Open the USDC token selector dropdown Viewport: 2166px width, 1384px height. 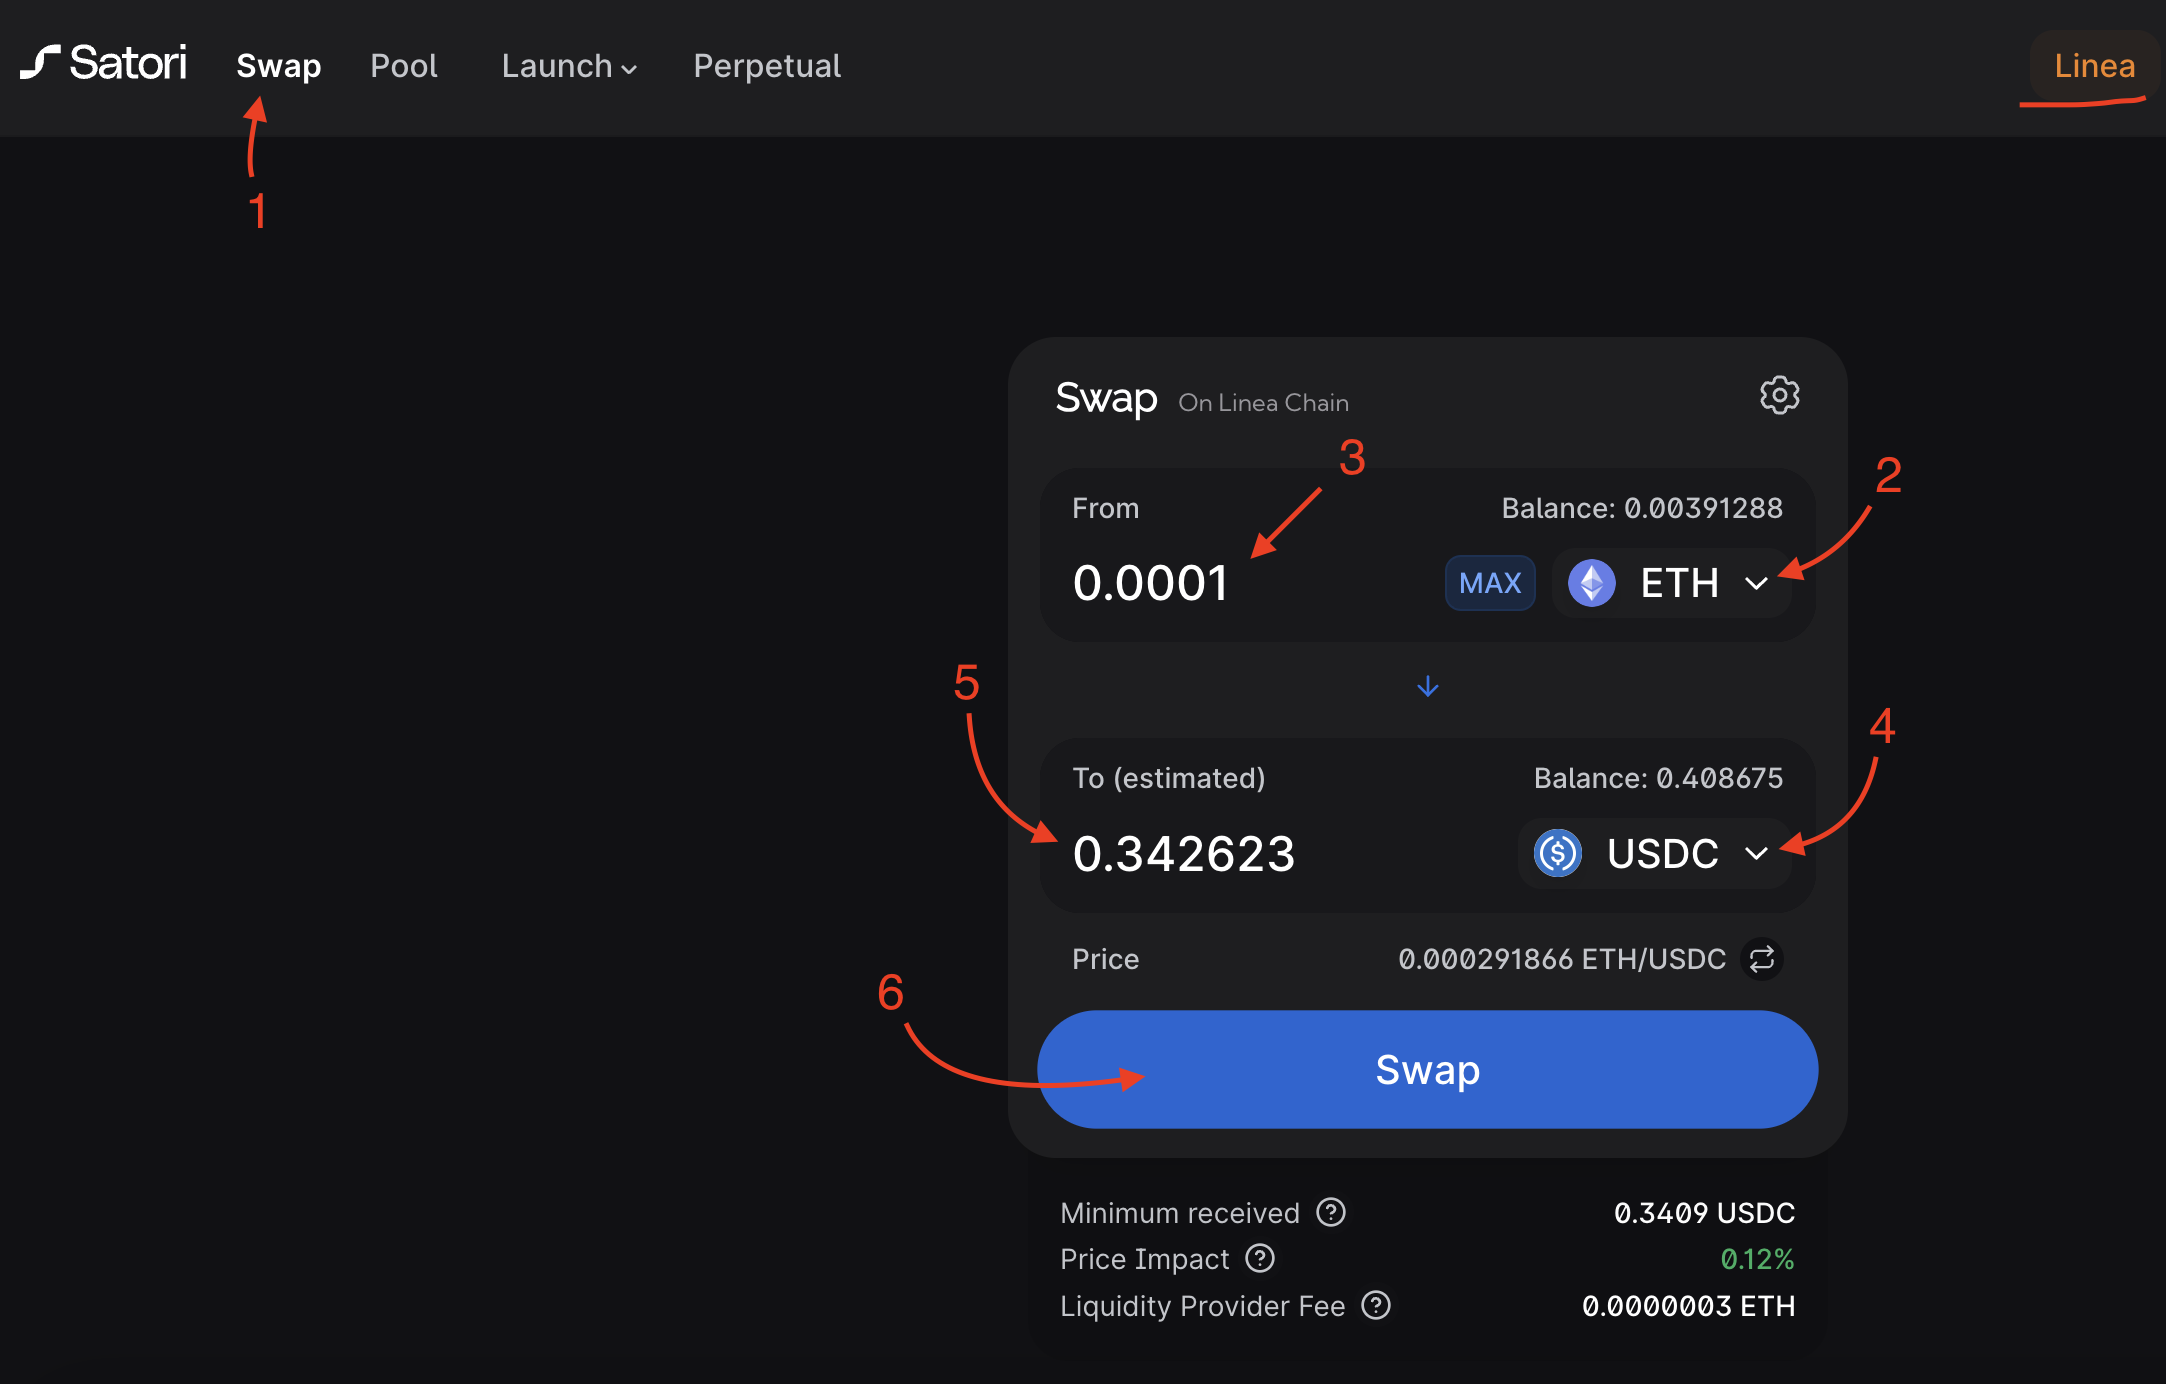(1654, 853)
